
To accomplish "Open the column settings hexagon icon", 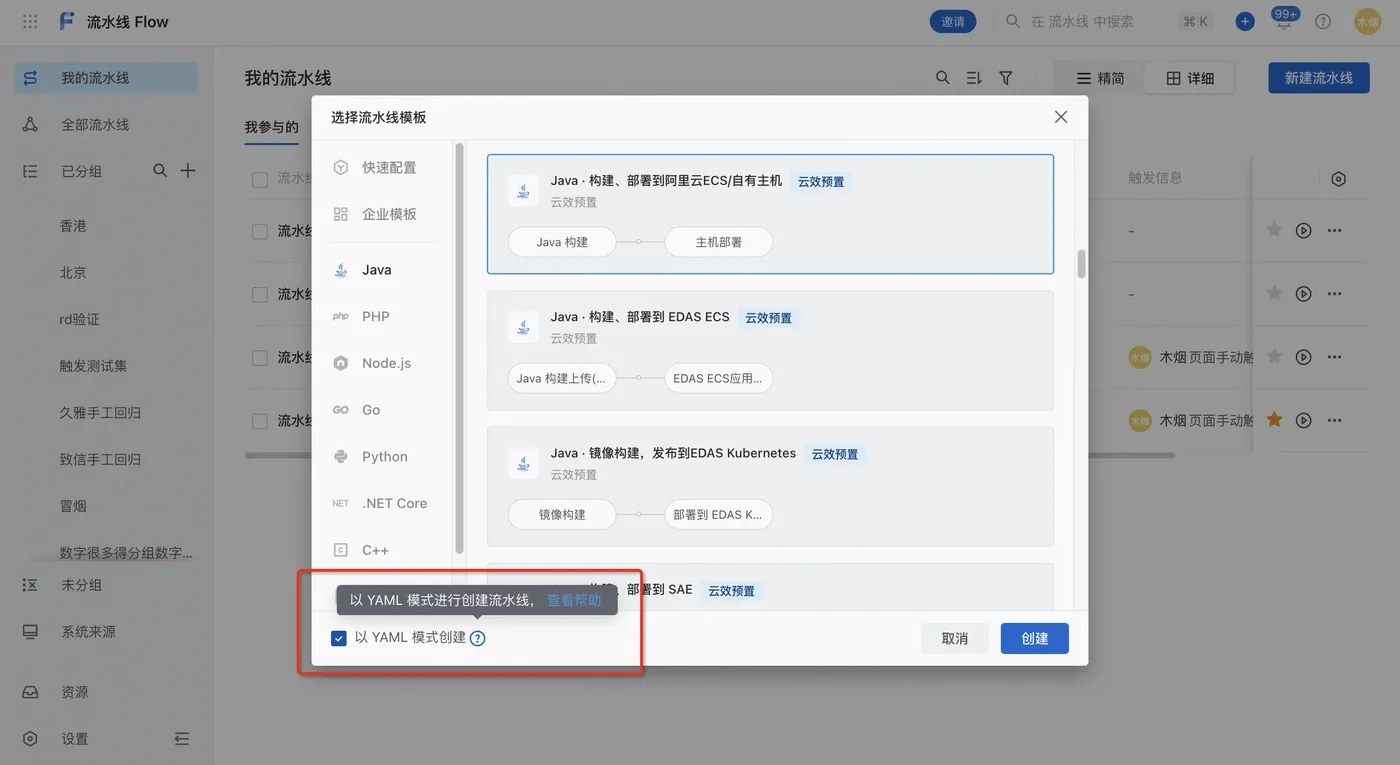I will point(1338,179).
